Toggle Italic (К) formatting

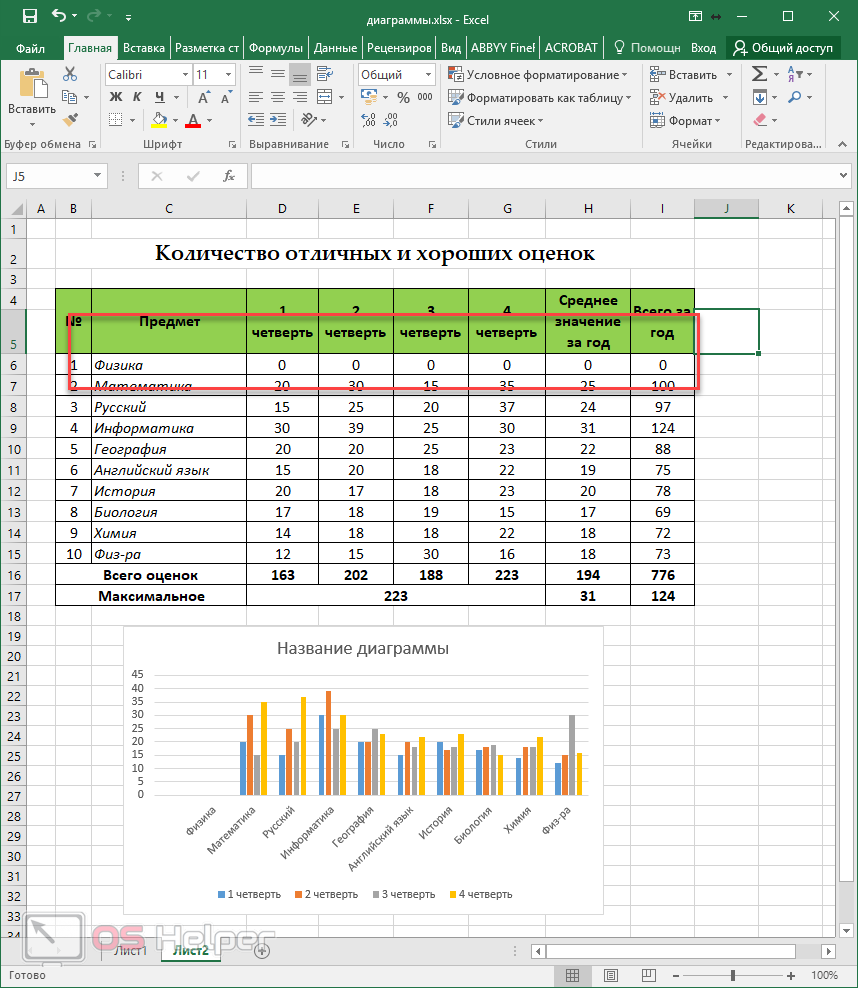[x=137, y=97]
